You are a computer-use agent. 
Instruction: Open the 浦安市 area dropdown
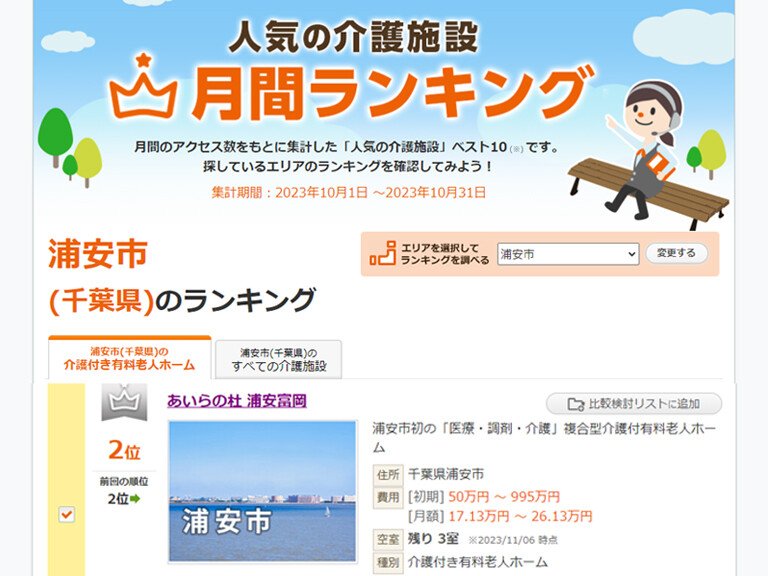[568, 254]
